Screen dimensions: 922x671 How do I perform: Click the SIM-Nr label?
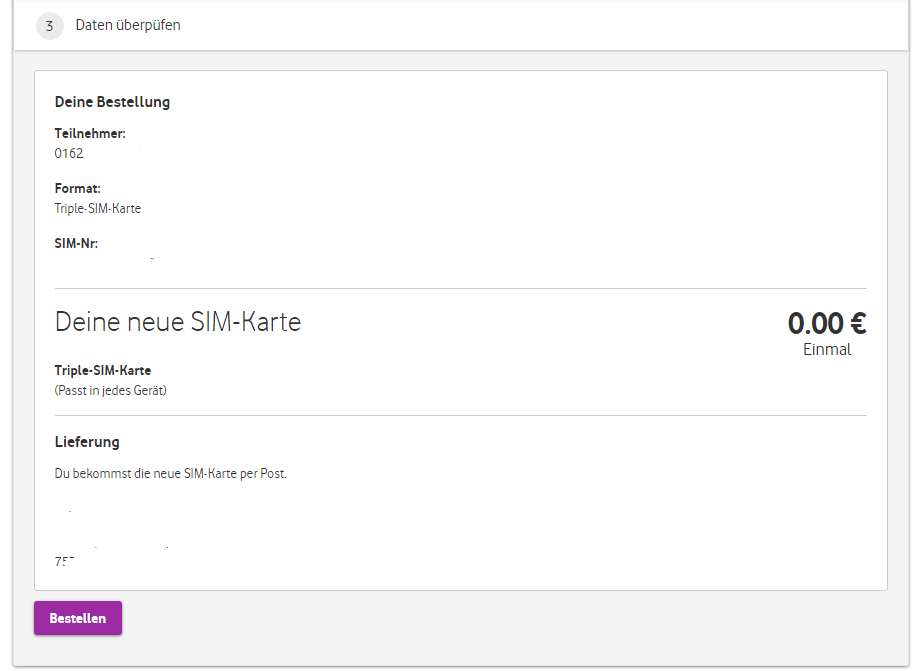point(76,243)
